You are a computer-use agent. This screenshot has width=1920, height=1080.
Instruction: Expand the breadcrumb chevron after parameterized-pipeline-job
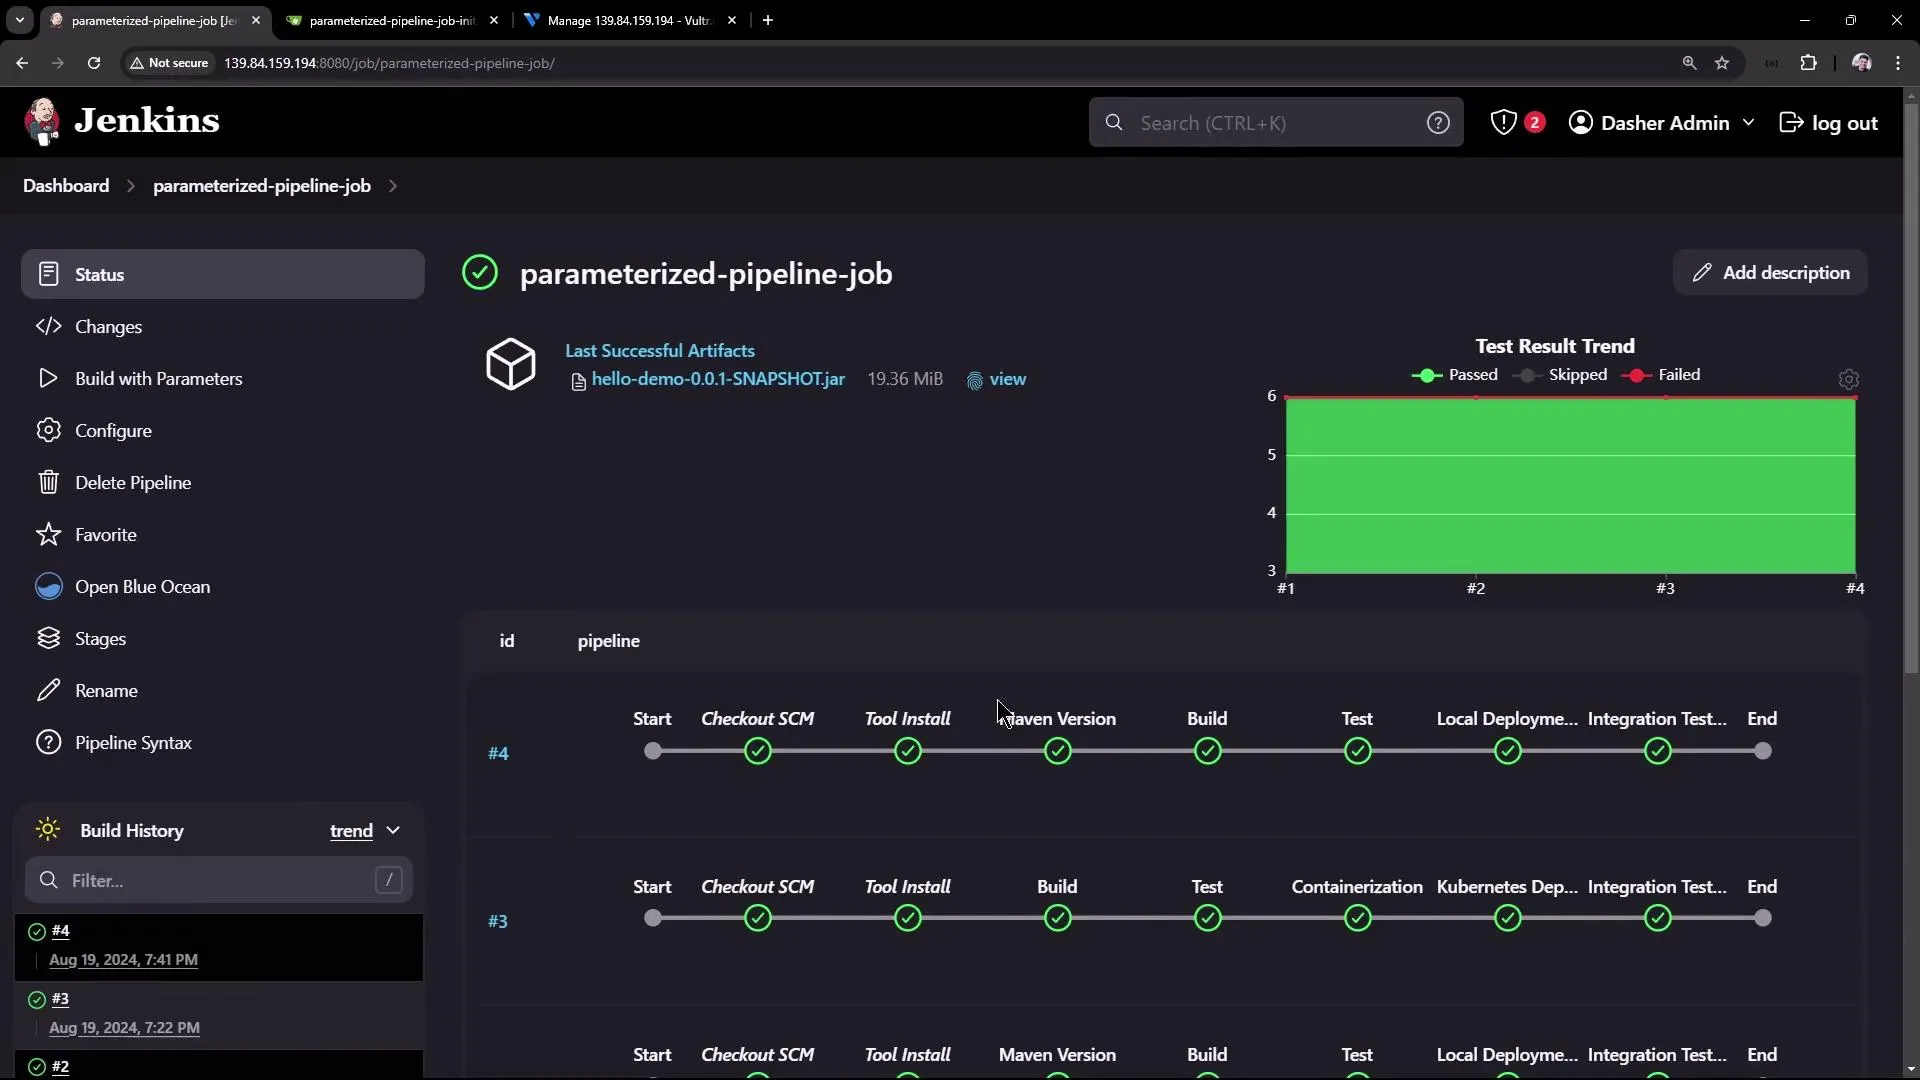coord(393,186)
